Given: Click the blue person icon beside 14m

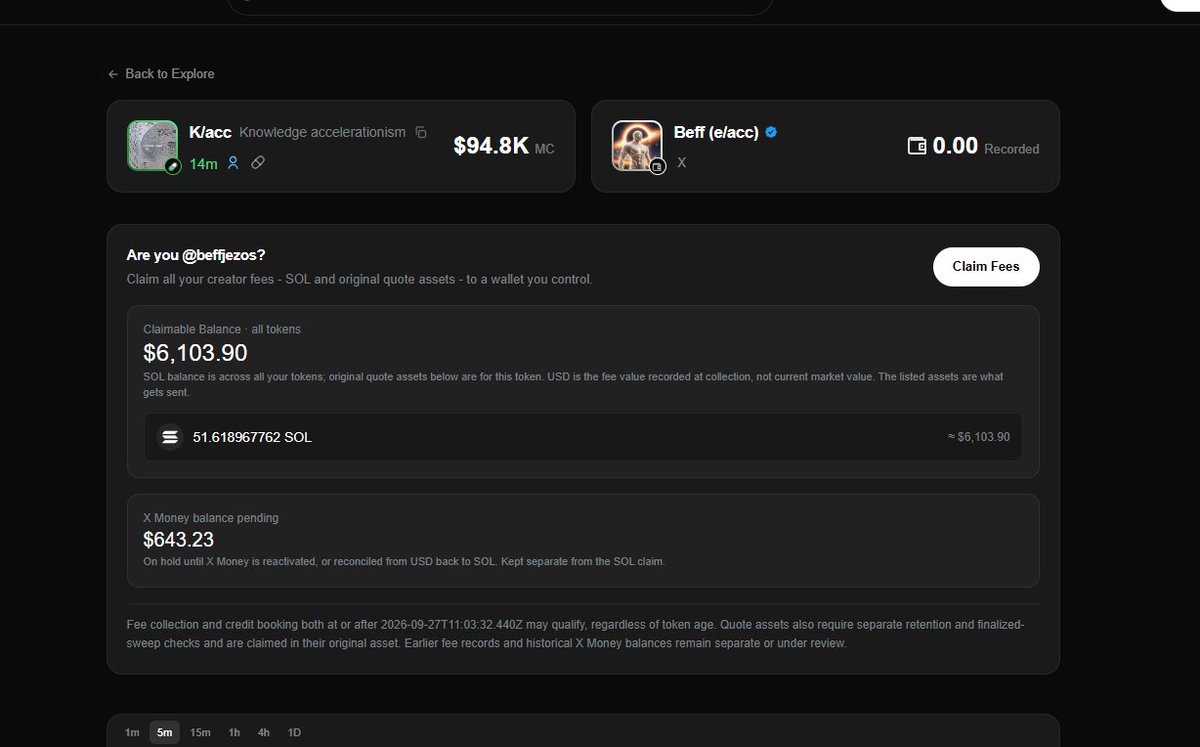Looking at the screenshot, I should 233,162.
